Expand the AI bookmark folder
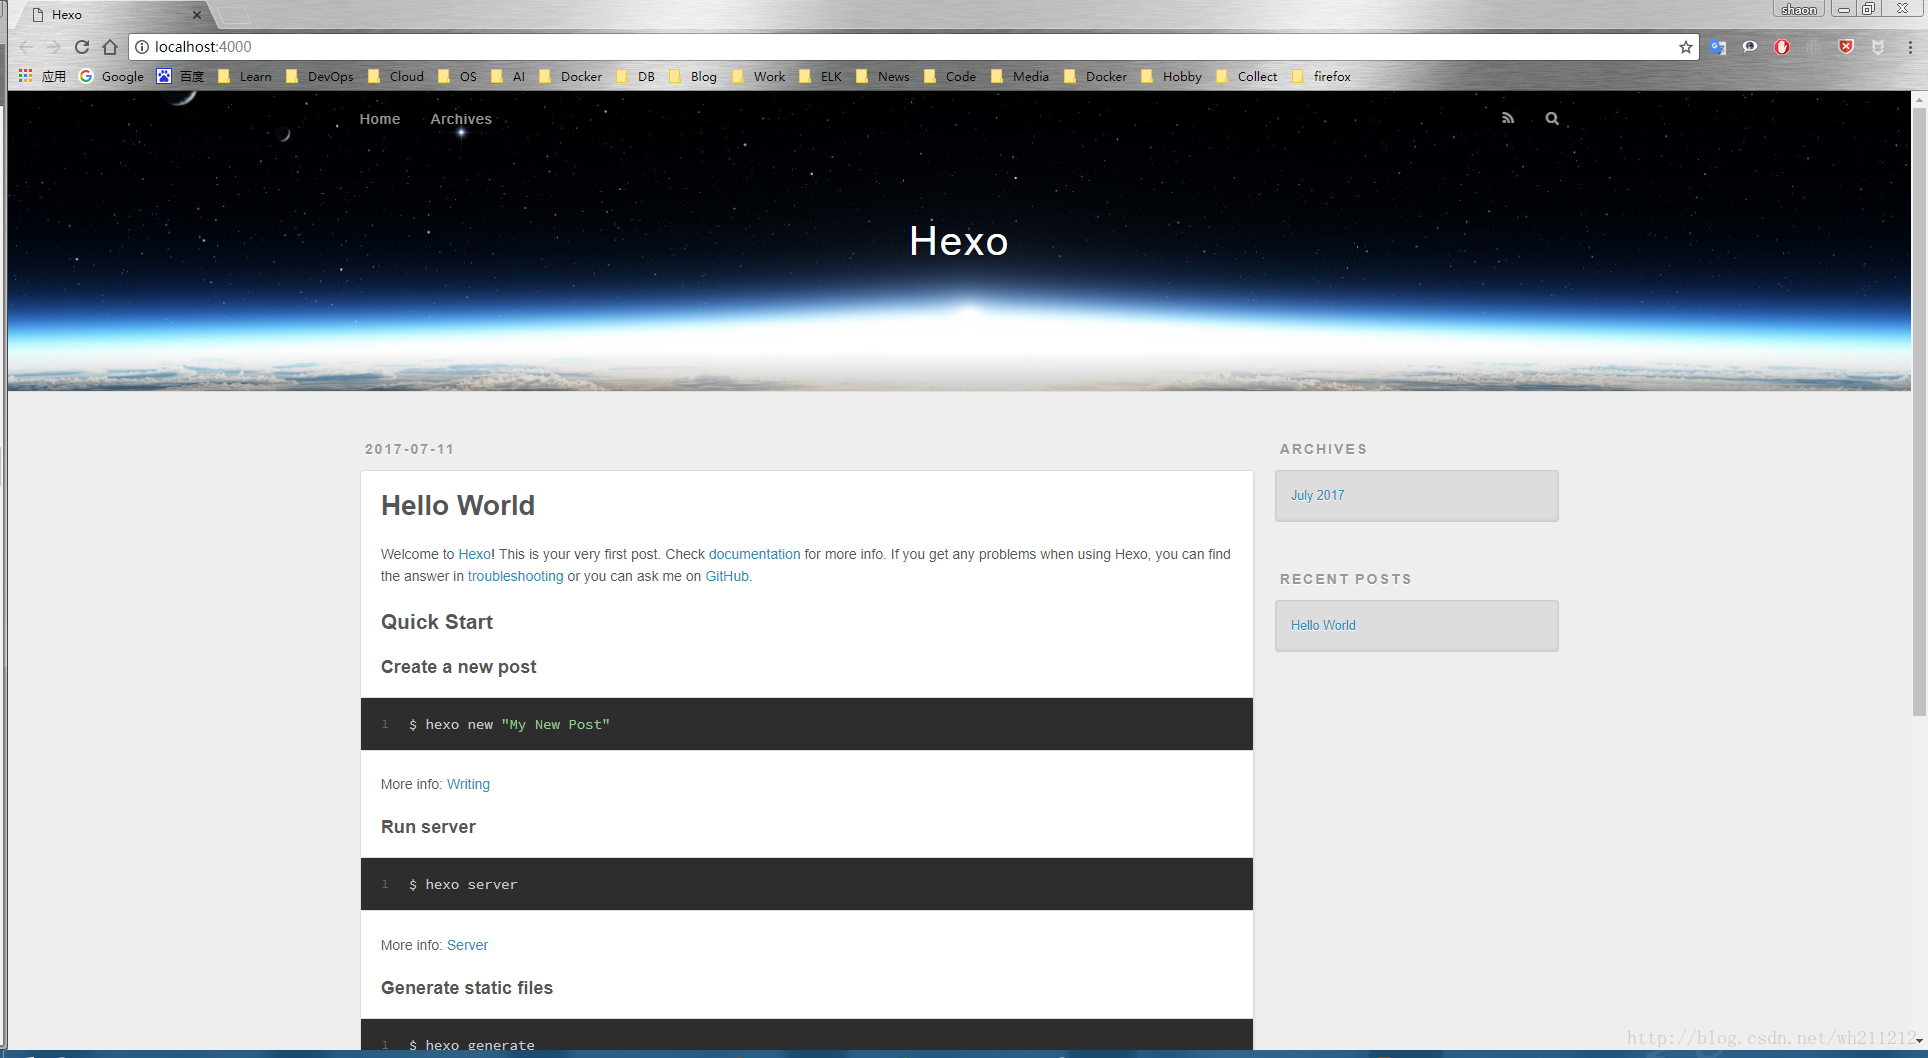The image size is (1928, 1058). (x=508, y=76)
